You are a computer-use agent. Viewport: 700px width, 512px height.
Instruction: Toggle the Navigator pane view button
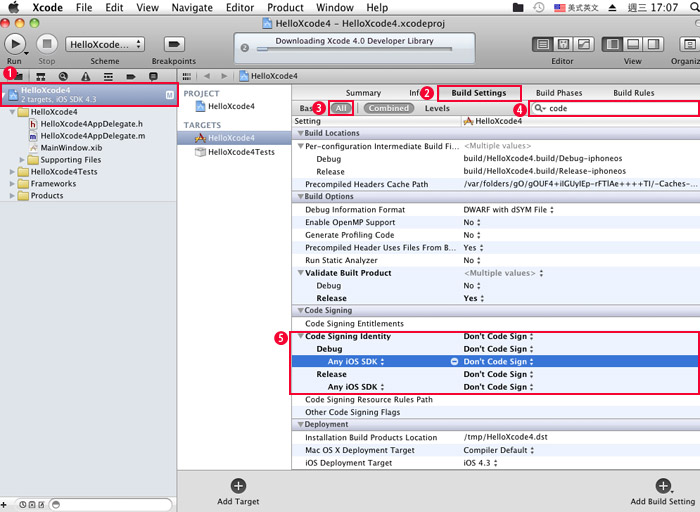[x=612, y=44]
